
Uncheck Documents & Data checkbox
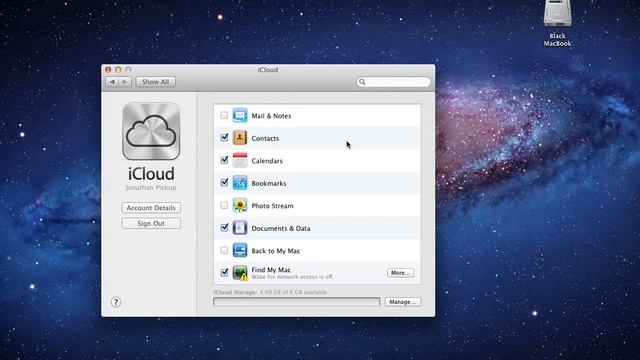point(224,227)
